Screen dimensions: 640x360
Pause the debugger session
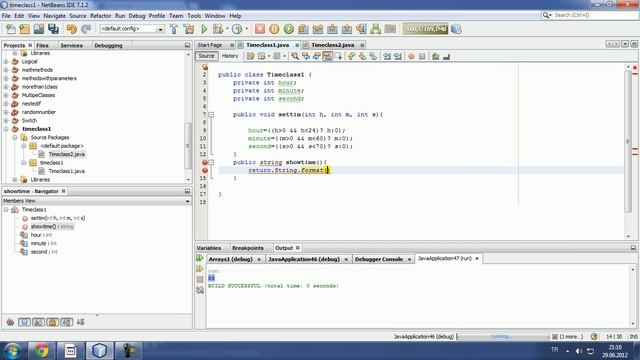point(274,29)
